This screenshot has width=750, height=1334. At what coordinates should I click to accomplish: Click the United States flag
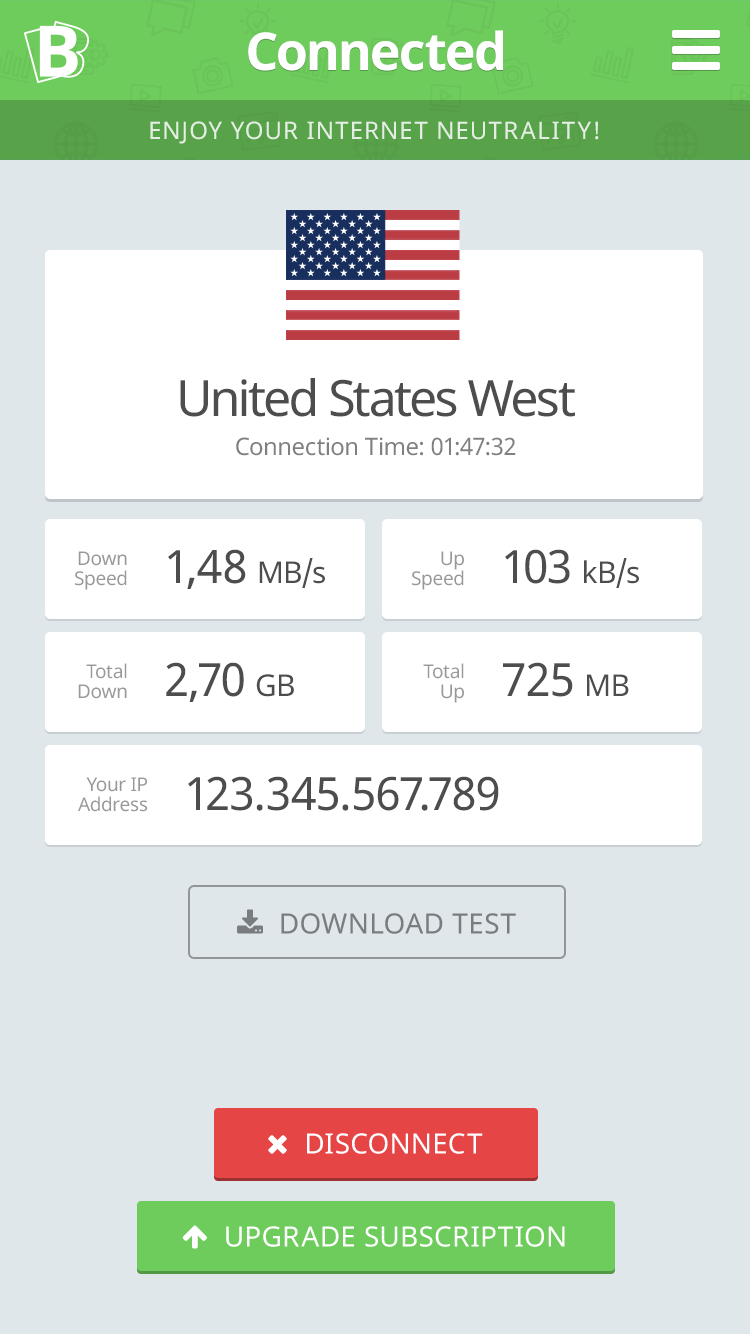[x=373, y=275]
